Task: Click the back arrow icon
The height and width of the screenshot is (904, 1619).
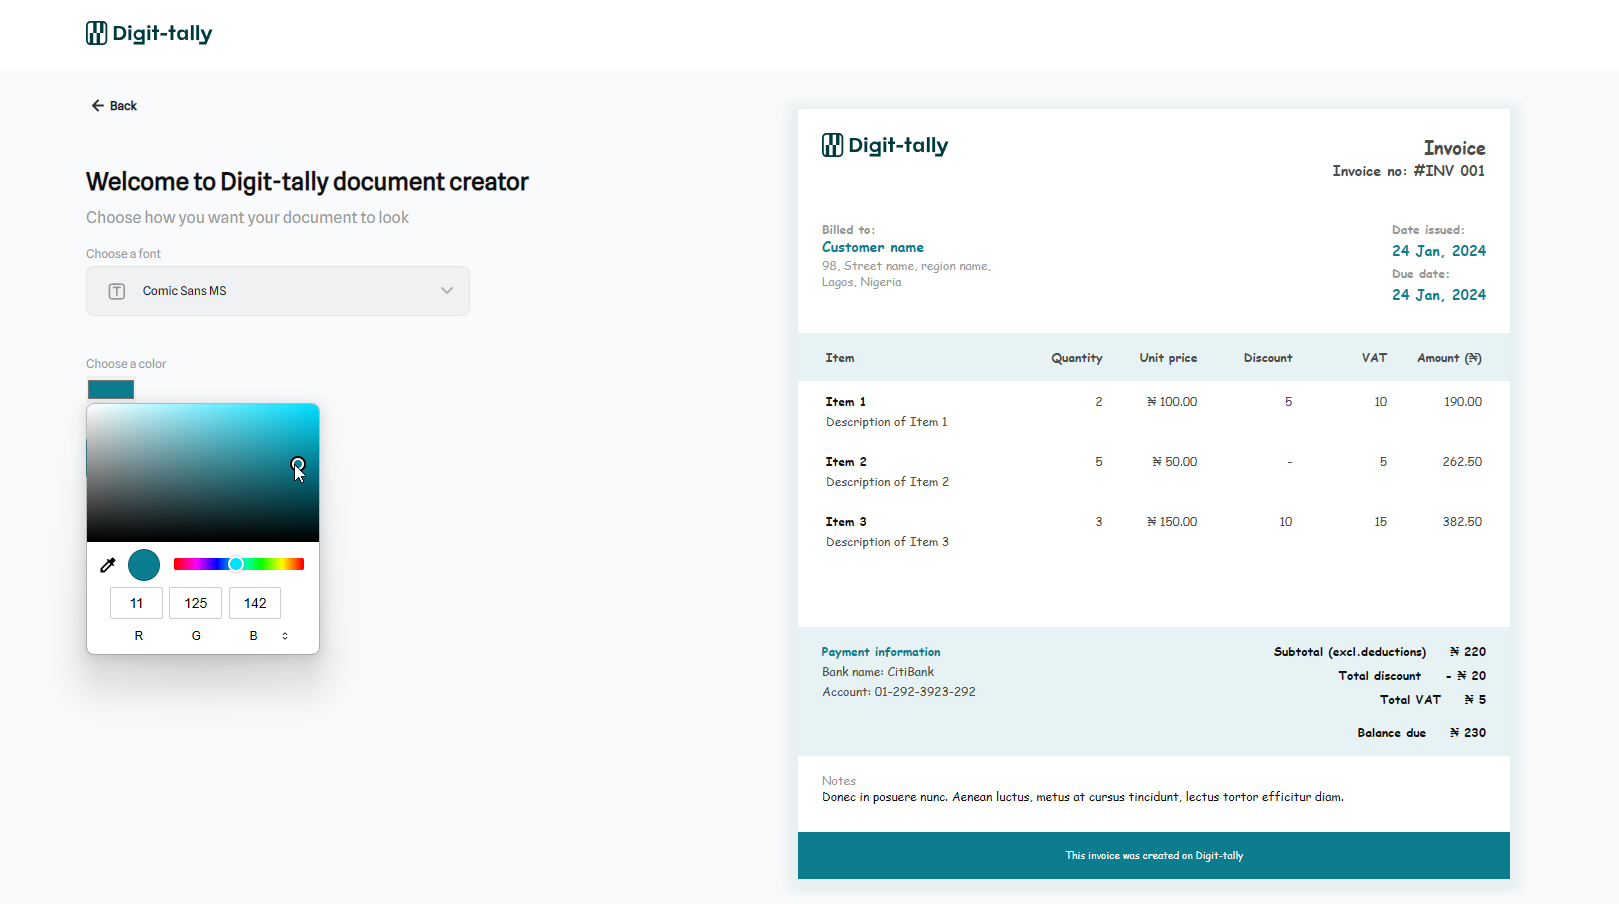Action: 97,105
